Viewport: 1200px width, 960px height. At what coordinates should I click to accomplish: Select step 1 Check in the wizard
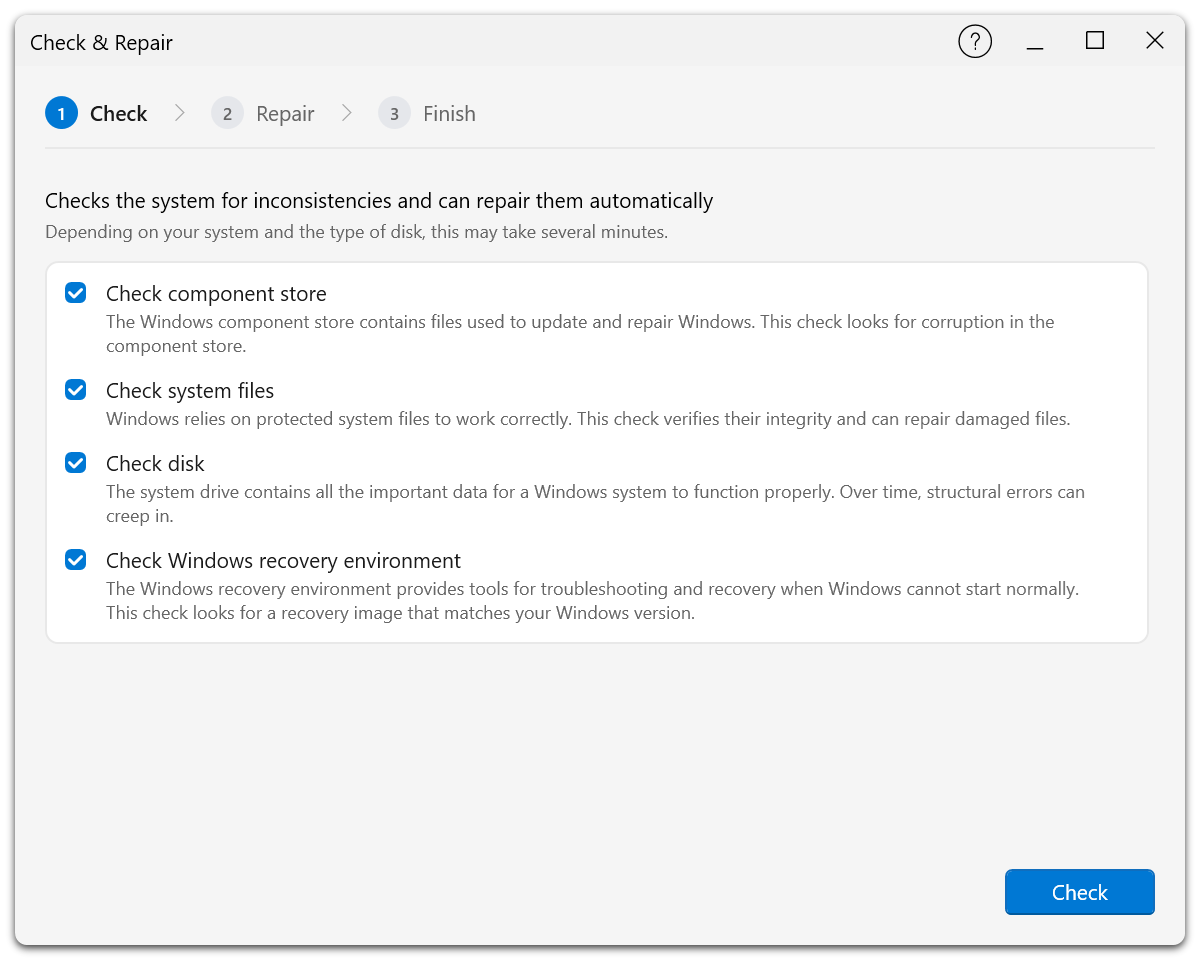click(x=97, y=113)
